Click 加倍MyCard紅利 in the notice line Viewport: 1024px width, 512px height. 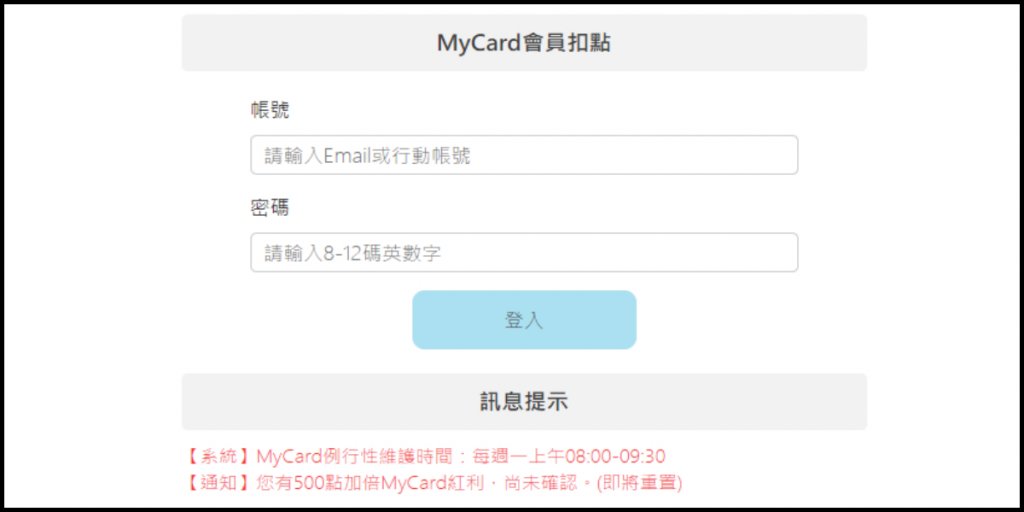422,483
